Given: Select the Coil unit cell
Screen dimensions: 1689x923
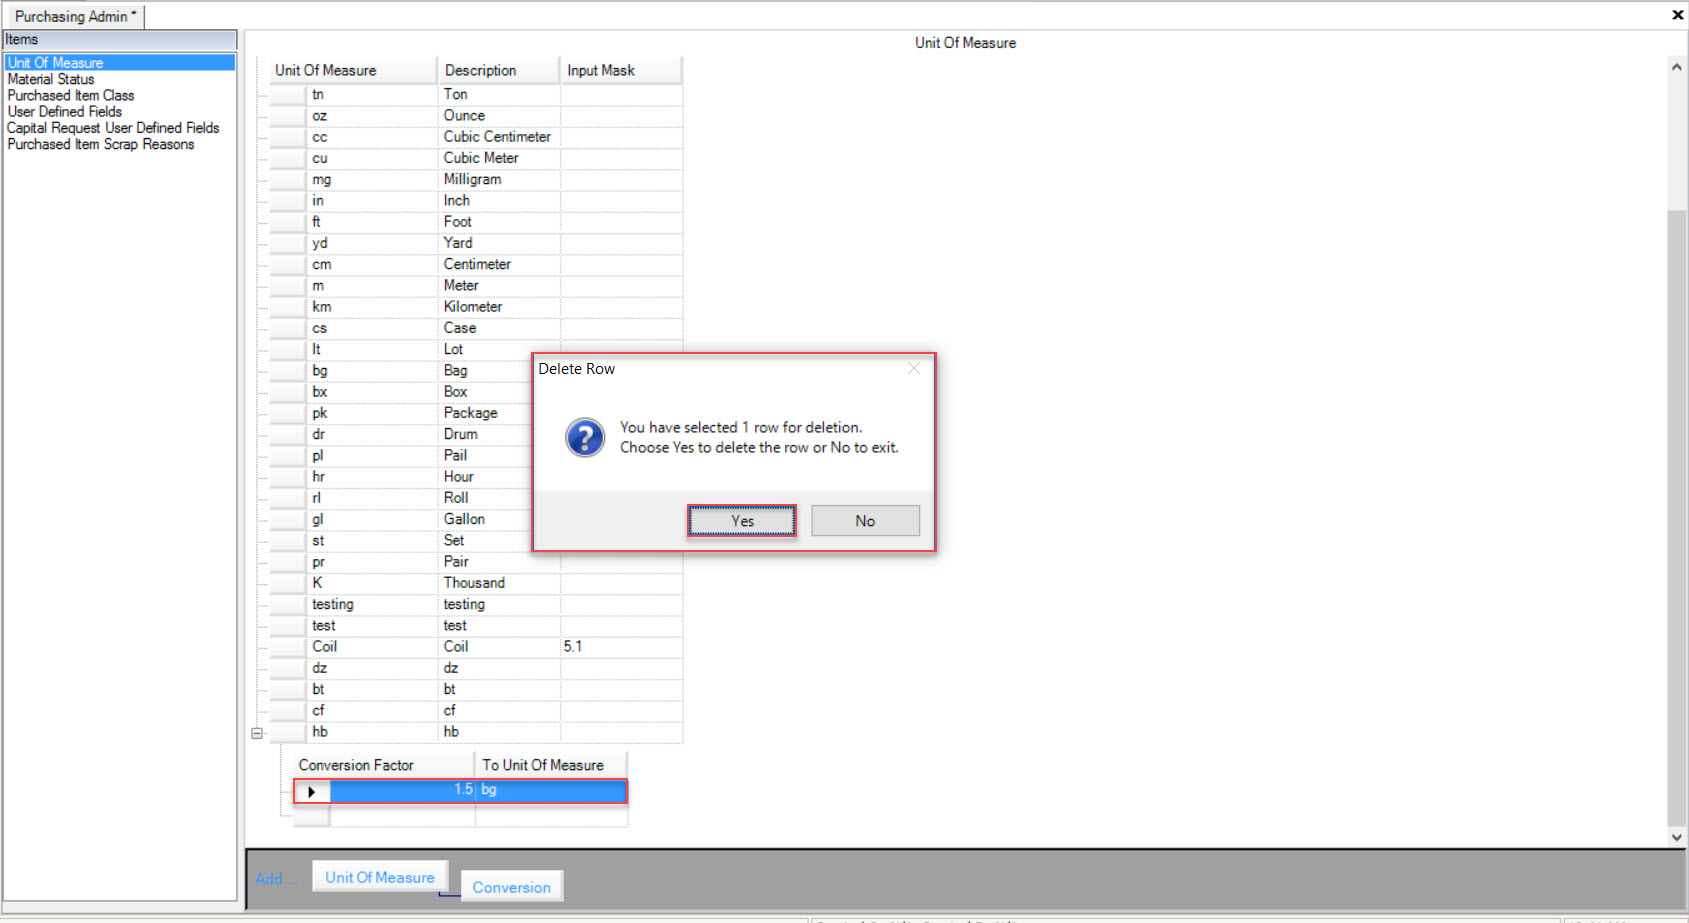Looking at the screenshot, I should click(372, 647).
